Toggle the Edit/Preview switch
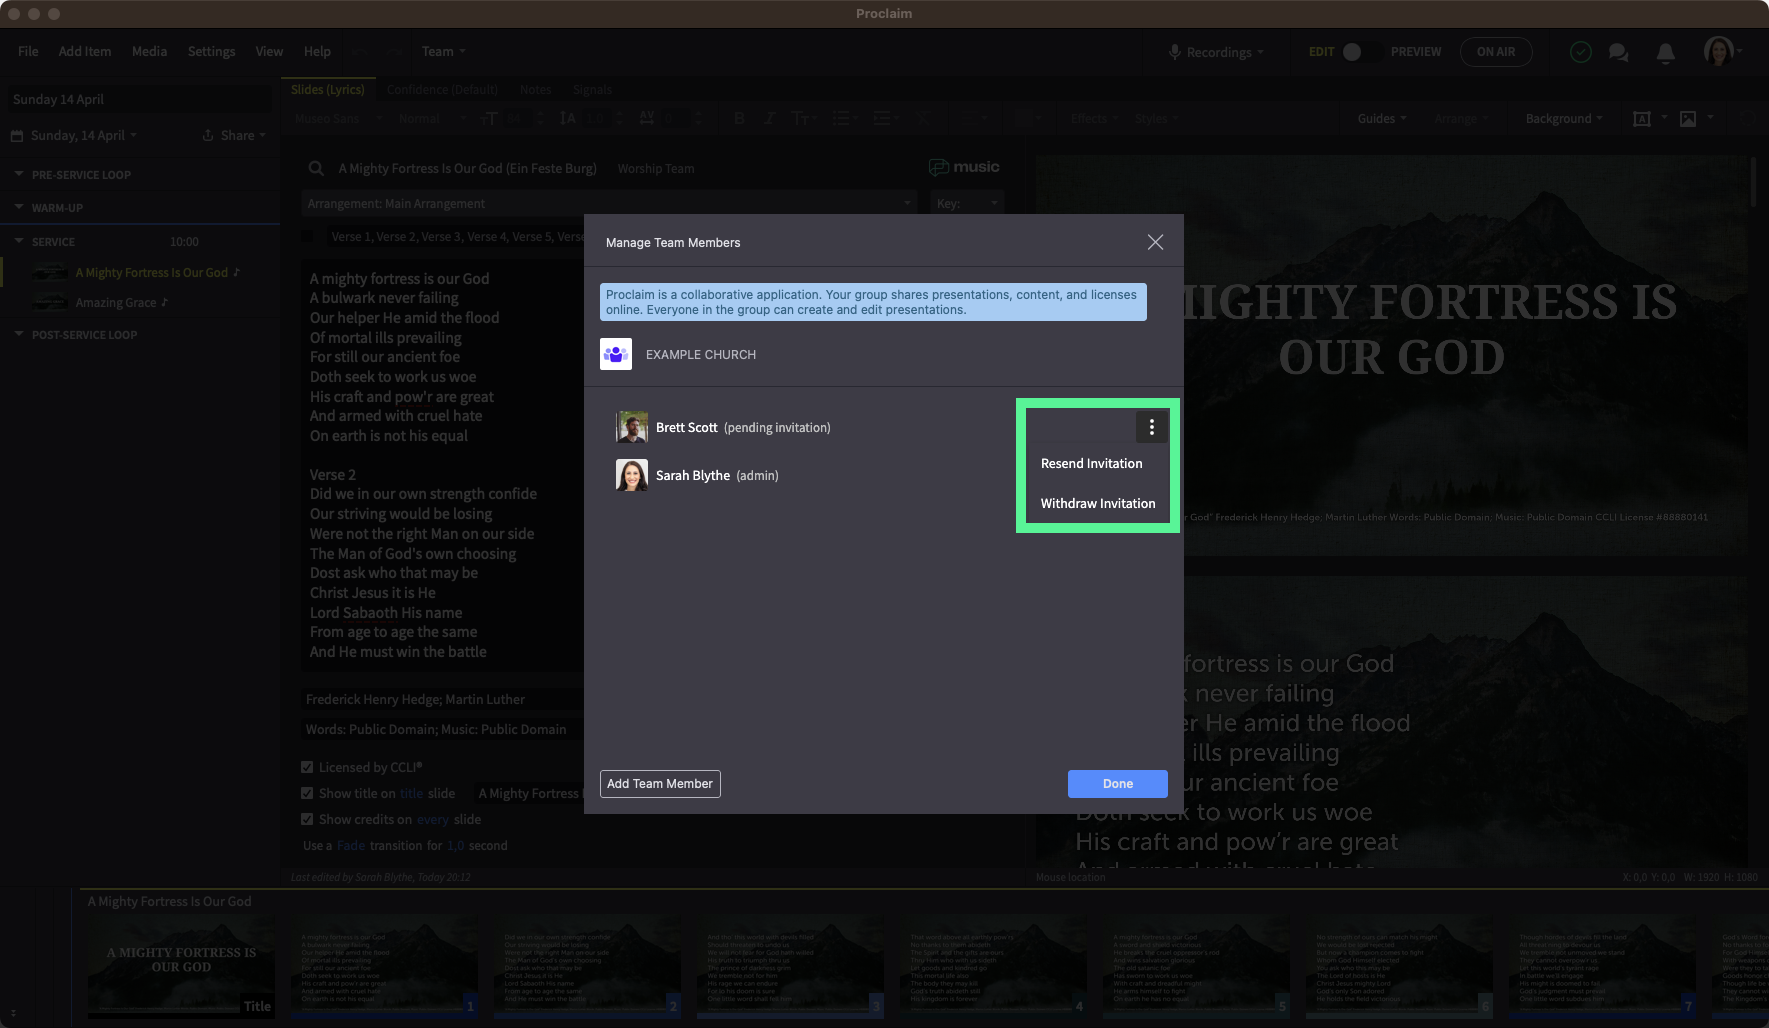Image resolution: width=1769 pixels, height=1028 pixels. tap(1361, 52)
